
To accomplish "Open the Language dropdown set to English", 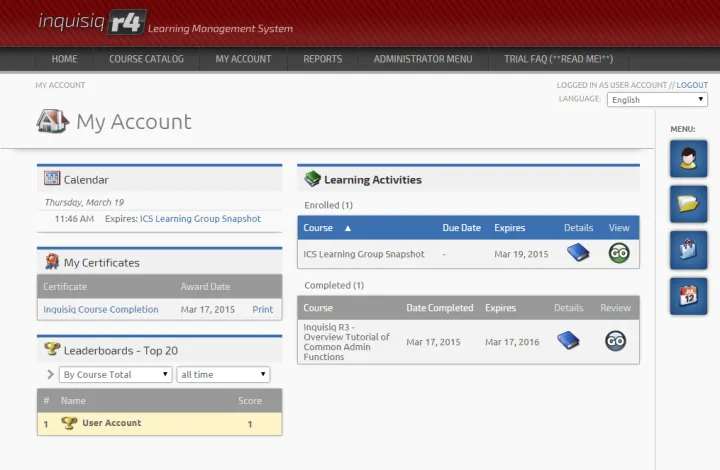I will 657,100.
